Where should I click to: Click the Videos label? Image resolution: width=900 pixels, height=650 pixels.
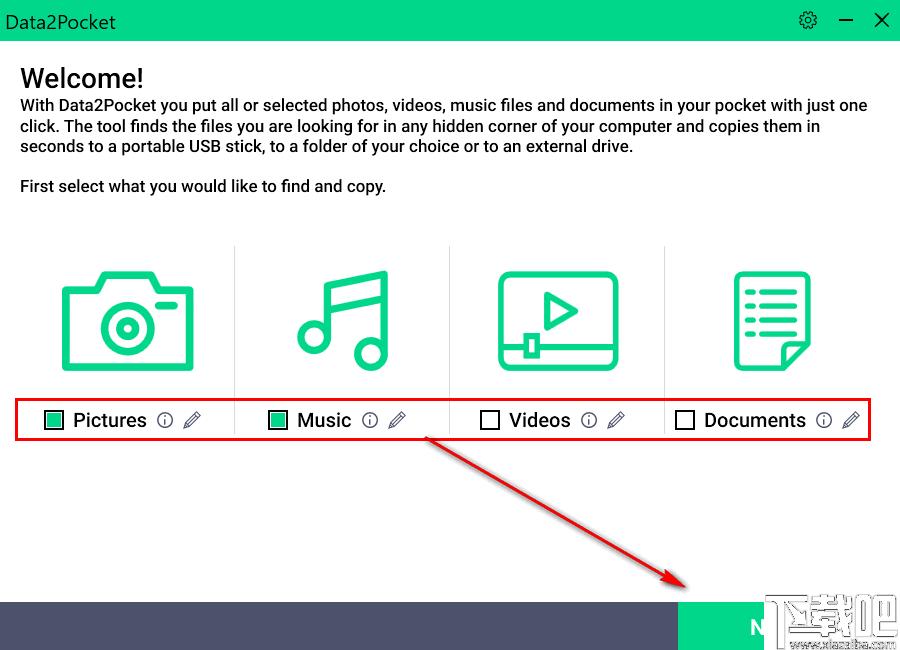click(540, 420)
